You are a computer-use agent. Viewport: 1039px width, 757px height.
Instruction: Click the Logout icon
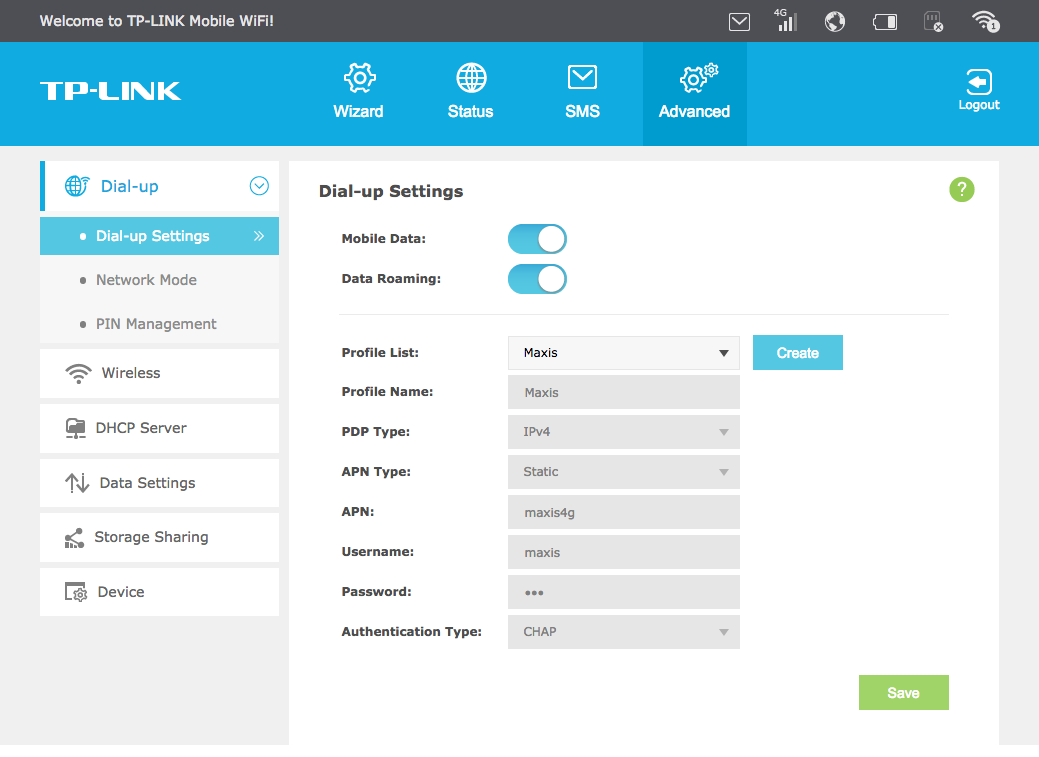tap(978, 90)
